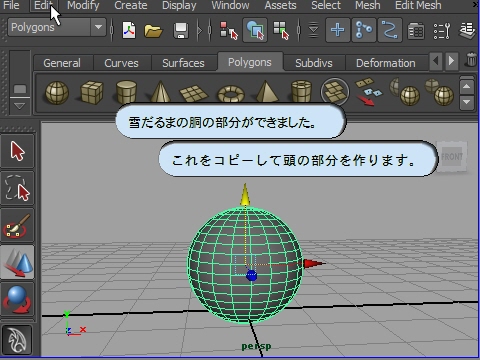Open the Select menu
This screenshot has height=360, width=480.
point(326,5)
